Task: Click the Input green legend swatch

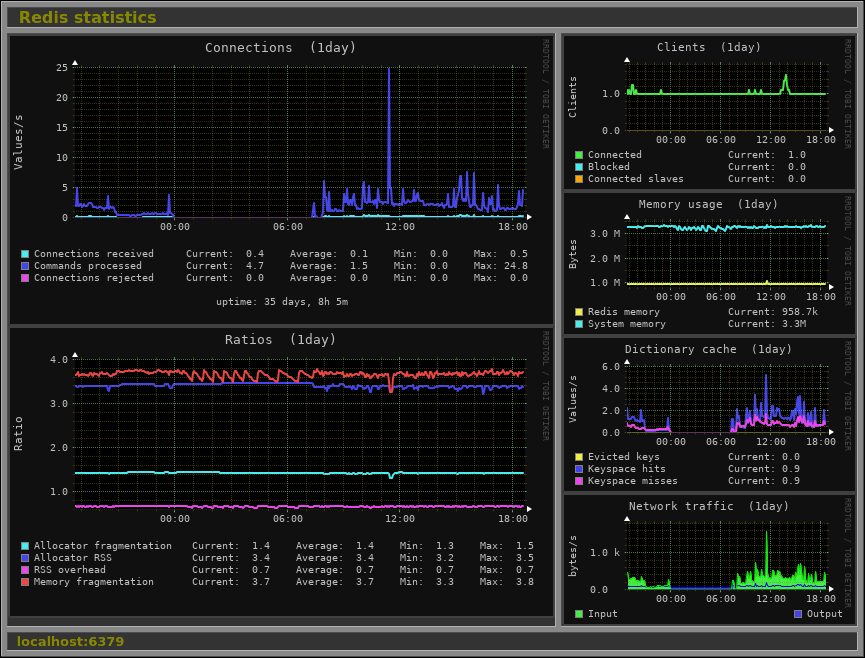Action: coord(579,614)
